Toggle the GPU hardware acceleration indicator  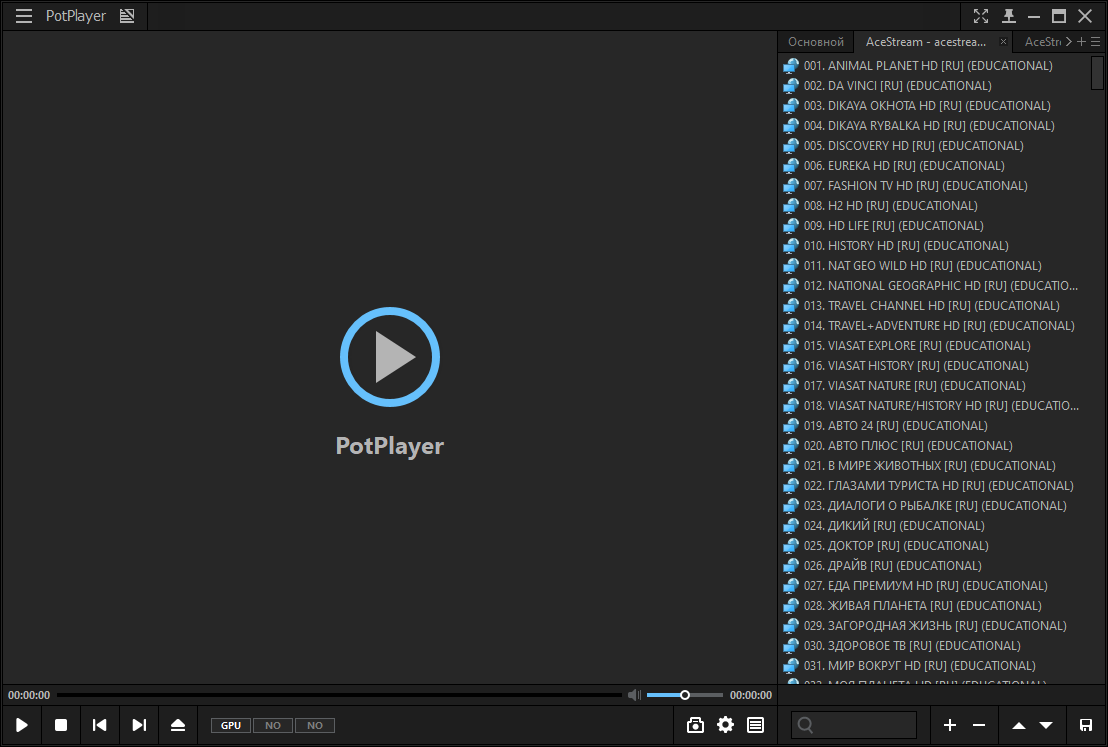(x=231, y=725)
